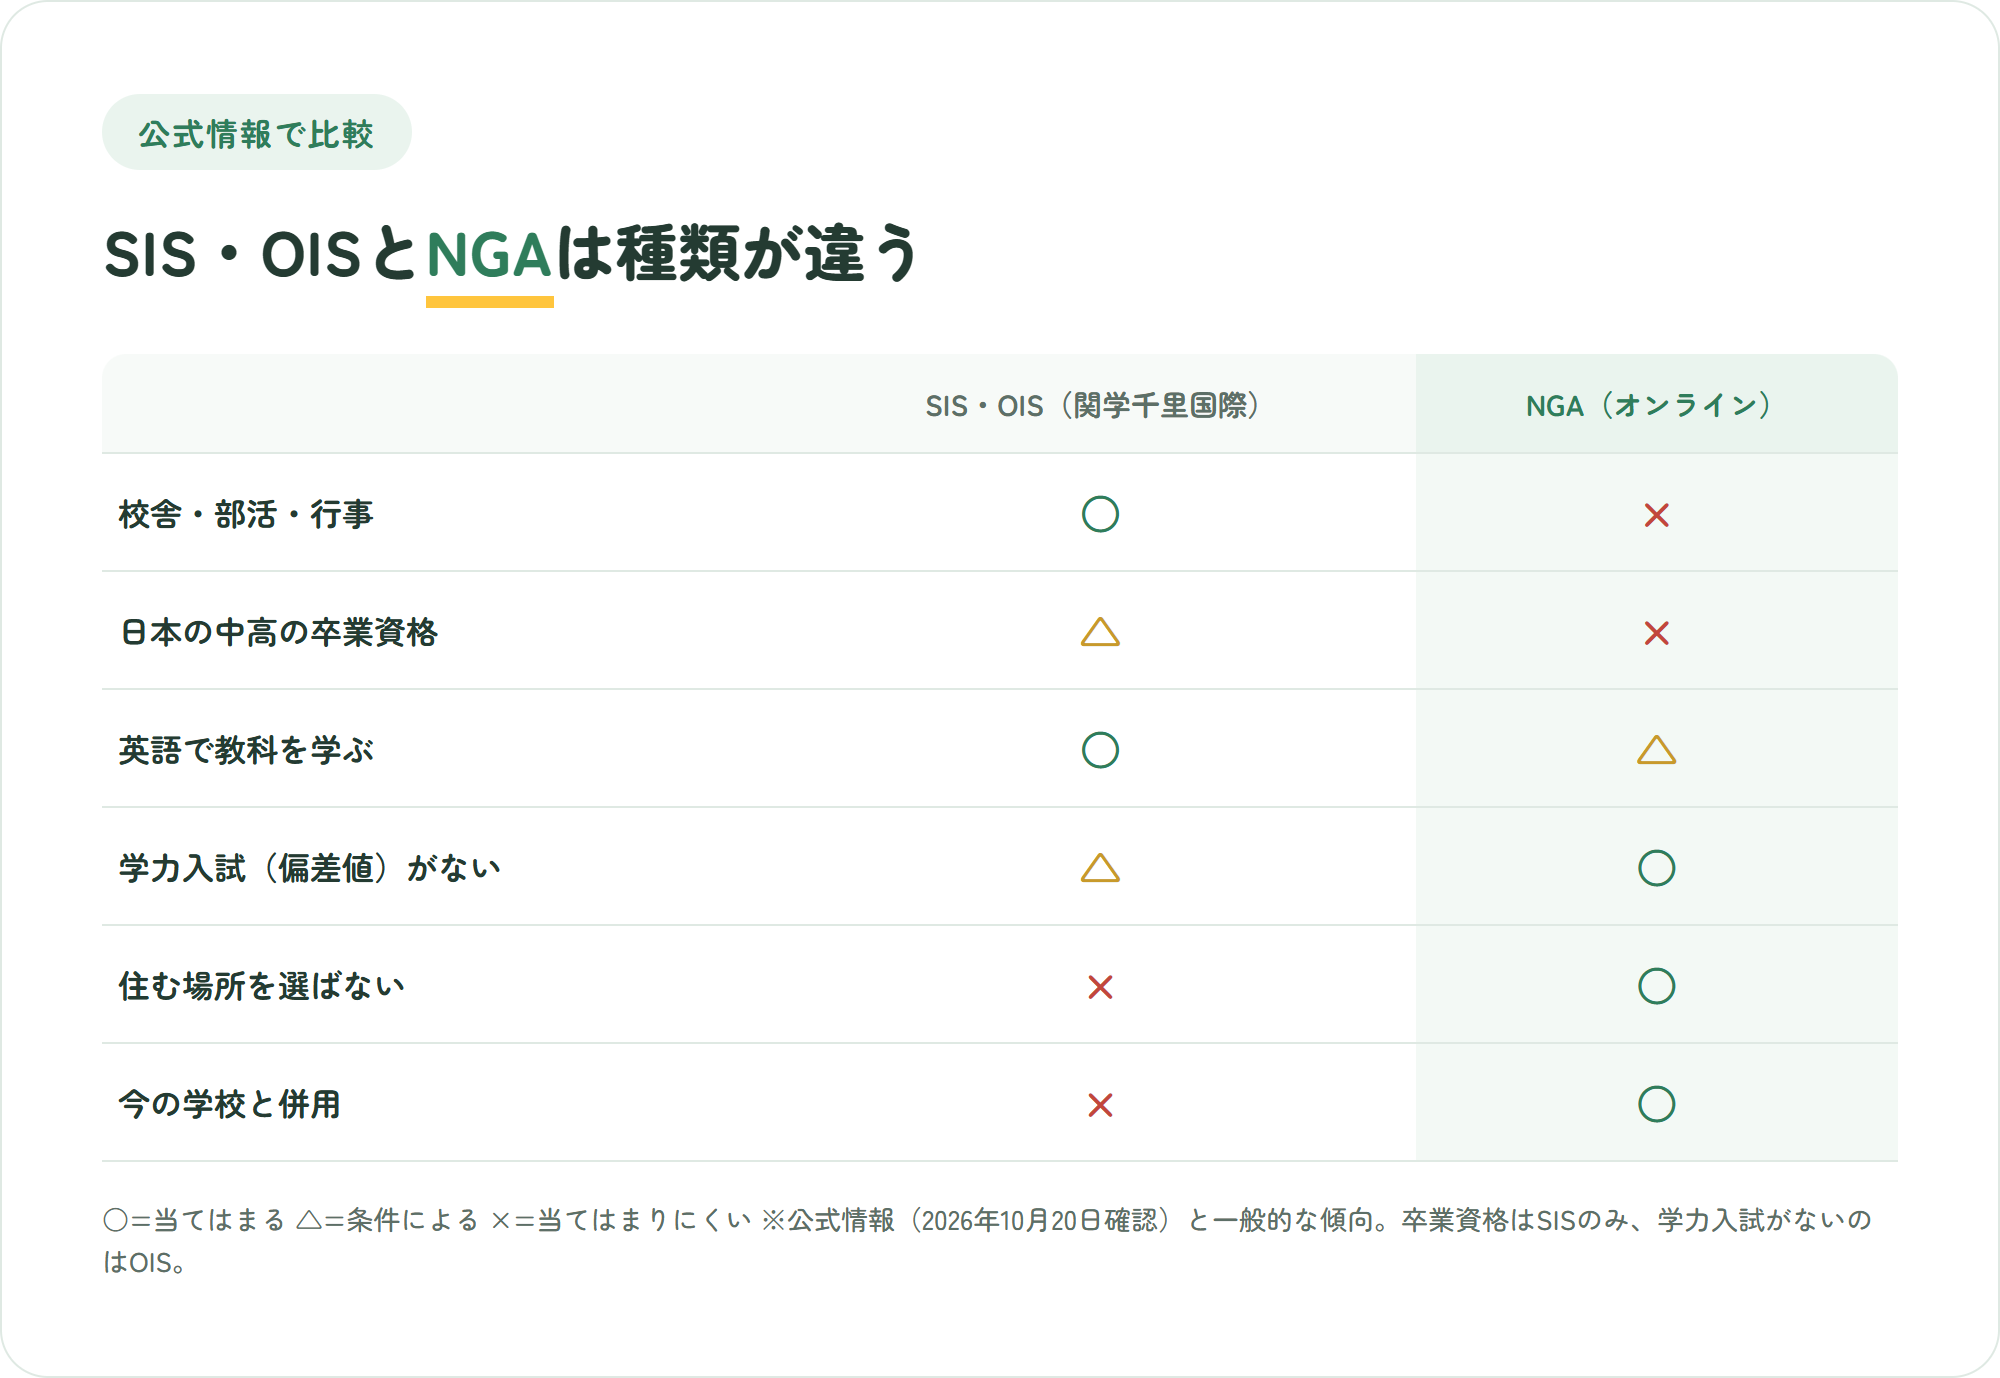The height and width of the screenshot is (1378, 2000).
Task: Click the red cross in NGA column for 校舎・部活・行事
Action: [1656, 515]
